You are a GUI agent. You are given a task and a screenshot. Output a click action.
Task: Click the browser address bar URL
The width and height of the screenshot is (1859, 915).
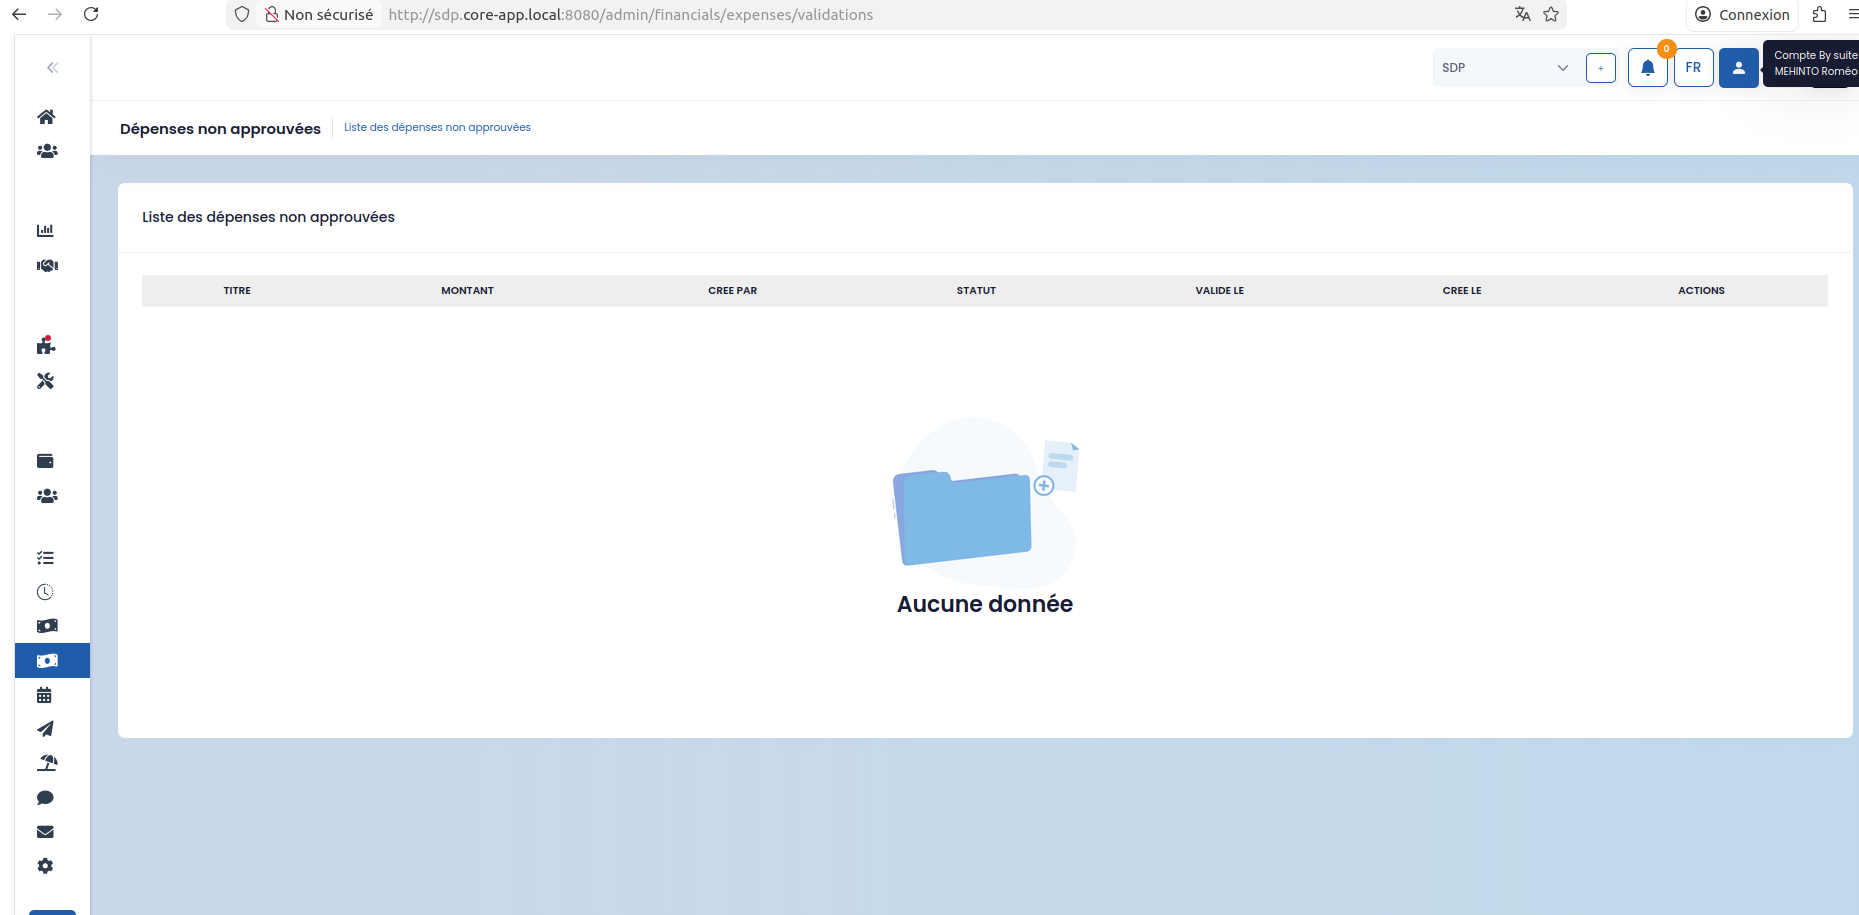[630, 15]
